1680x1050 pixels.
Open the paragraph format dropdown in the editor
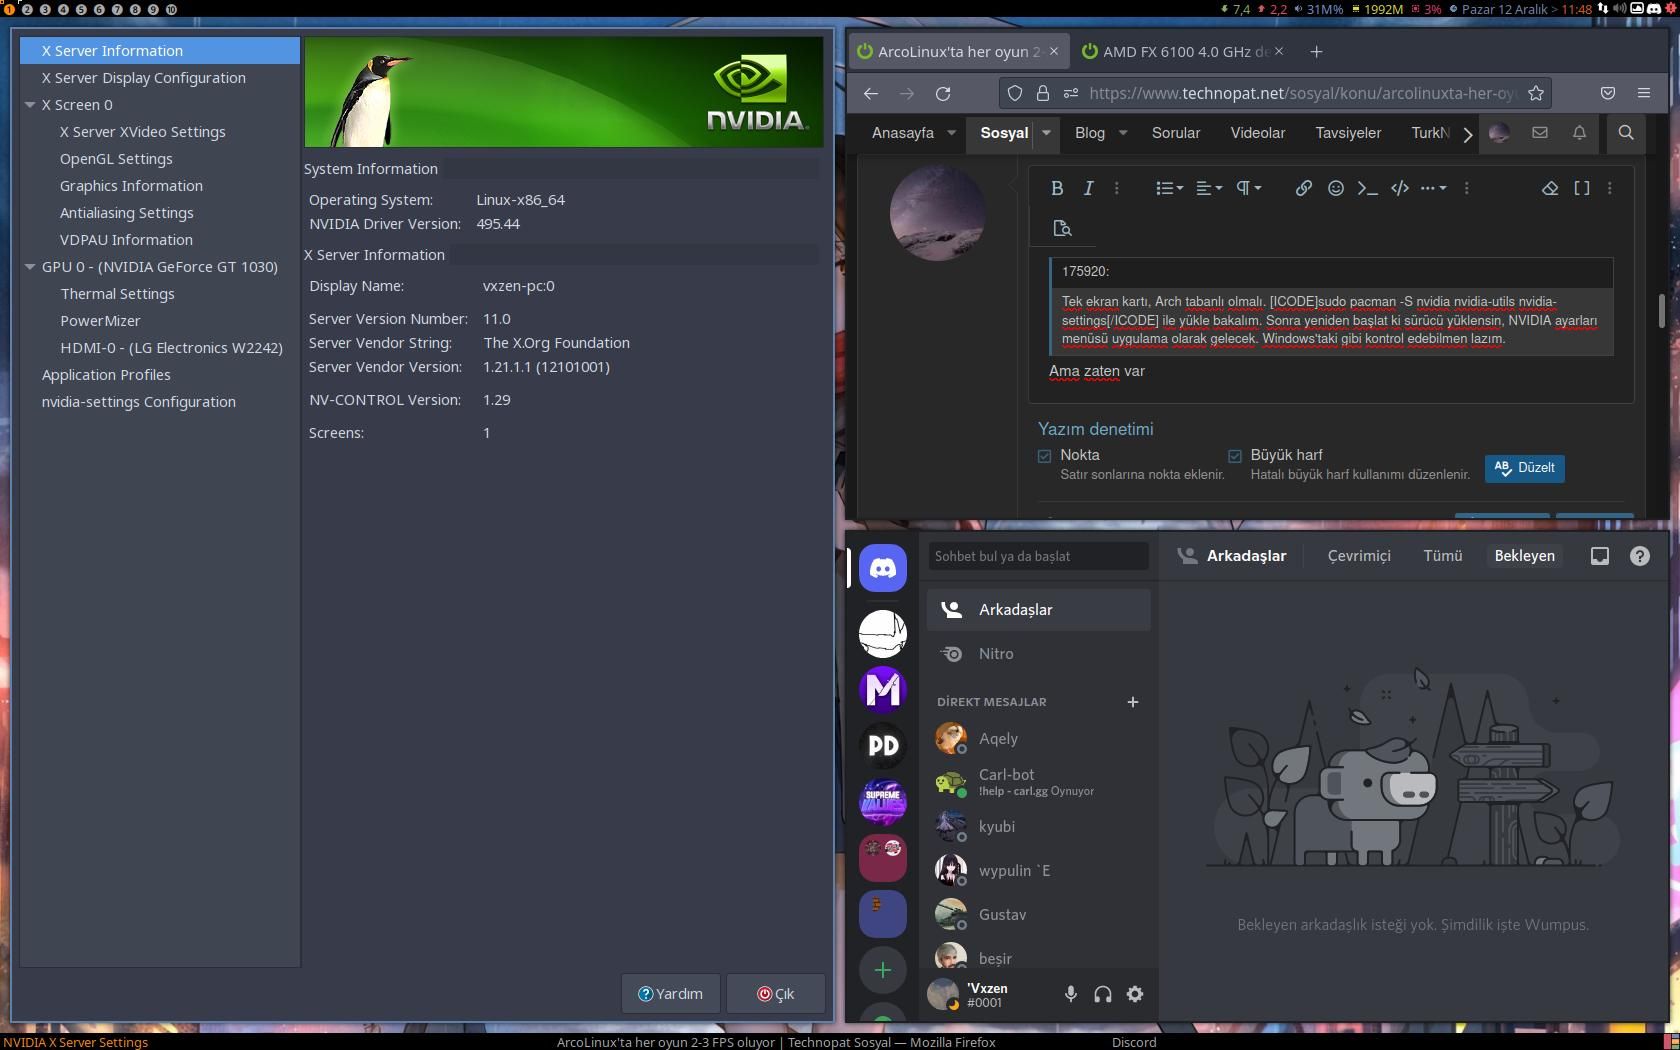tap(1249, 188)
